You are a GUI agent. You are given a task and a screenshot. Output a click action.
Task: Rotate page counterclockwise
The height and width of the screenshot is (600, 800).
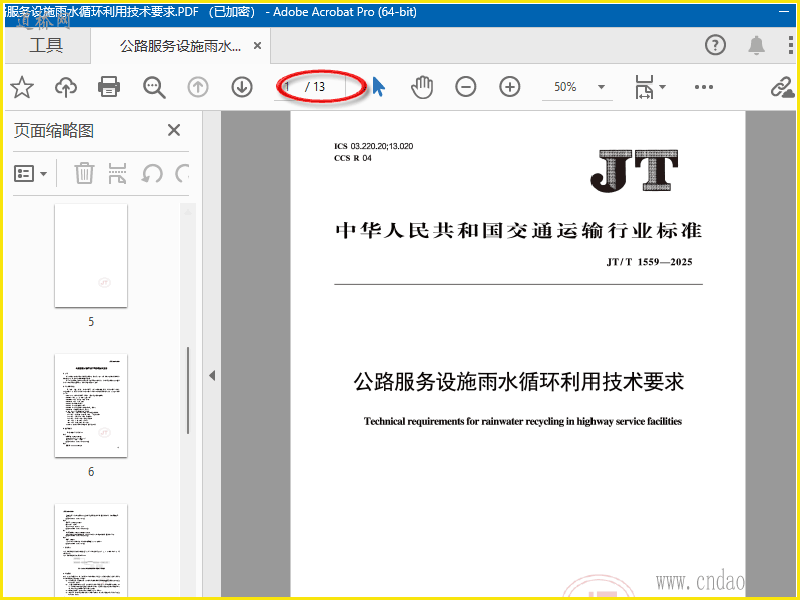152,173
